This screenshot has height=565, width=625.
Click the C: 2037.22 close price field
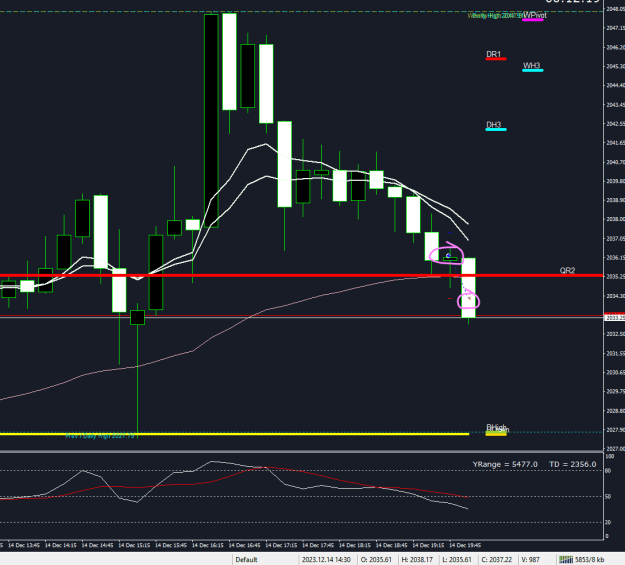497,559
